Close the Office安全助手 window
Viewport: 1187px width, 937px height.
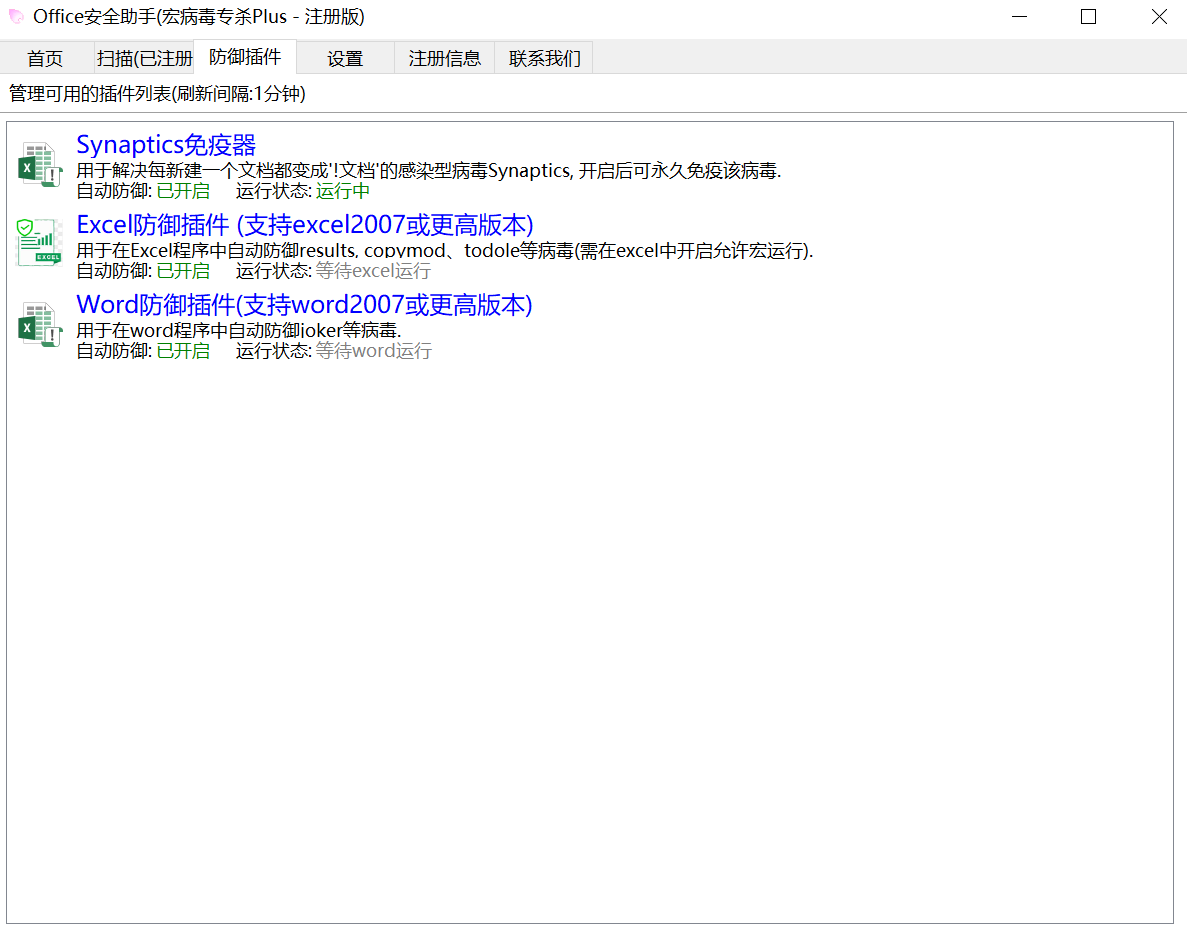tap(1159, 17)
